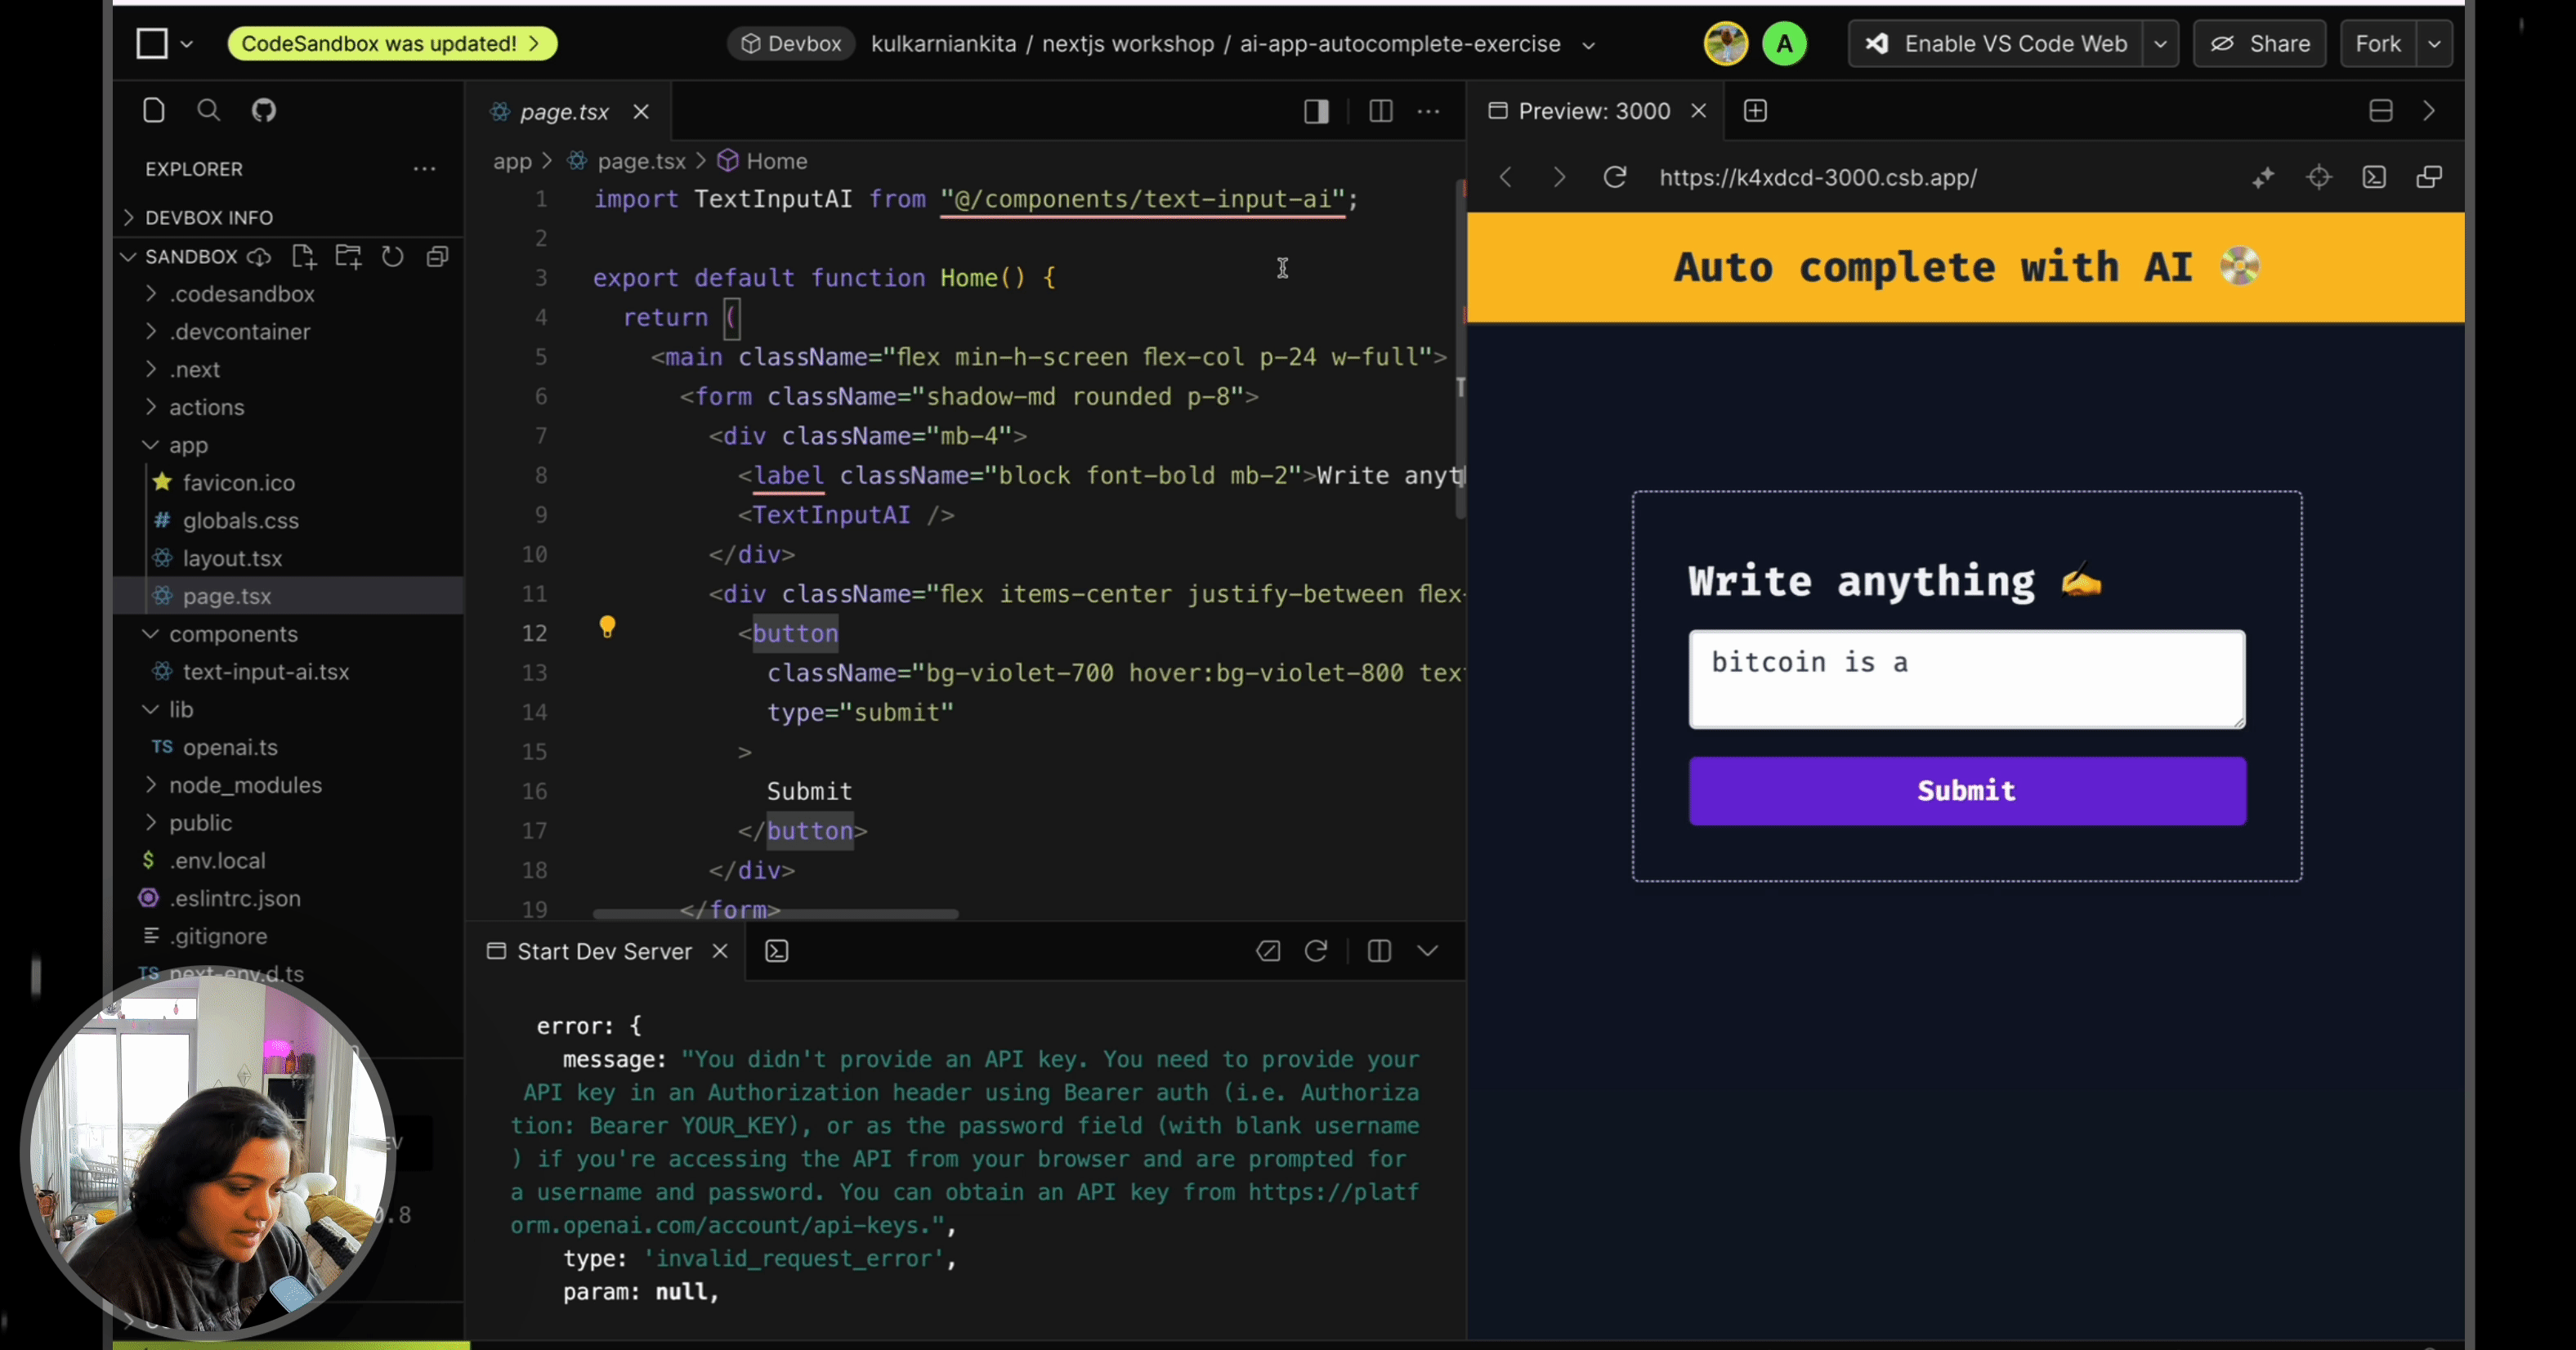The width and height of the screenshot is (2576, 1350).
Task: Click the Submit button in the preview
Action: point(1965,791)
